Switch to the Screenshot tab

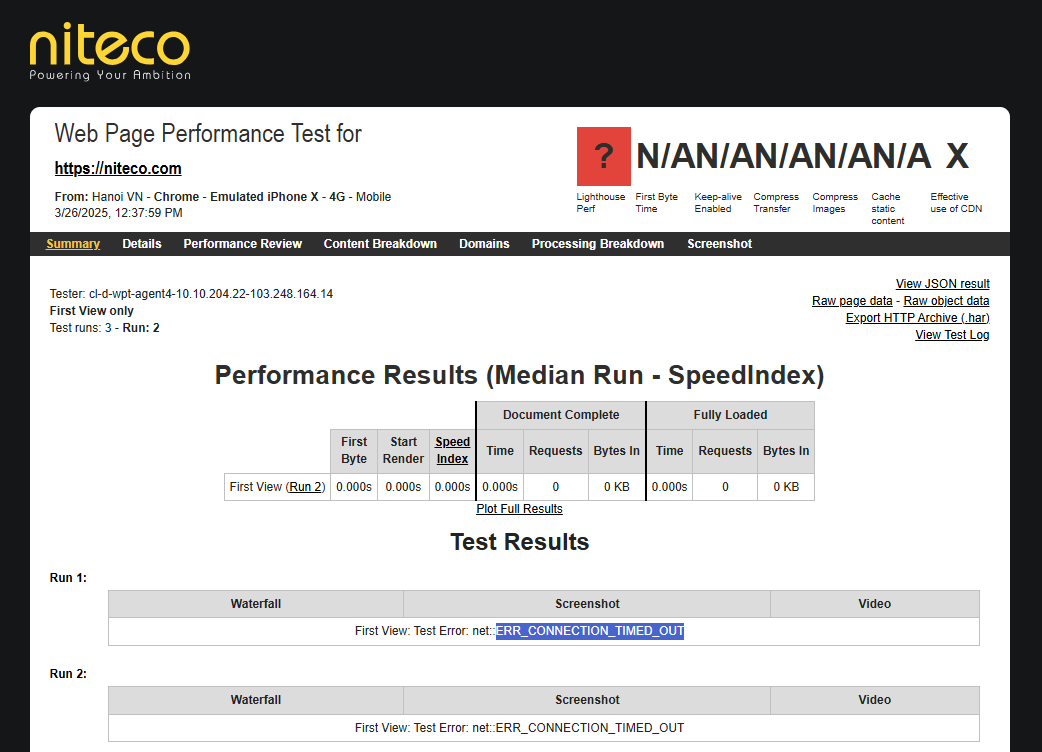[x=719, y=244]
